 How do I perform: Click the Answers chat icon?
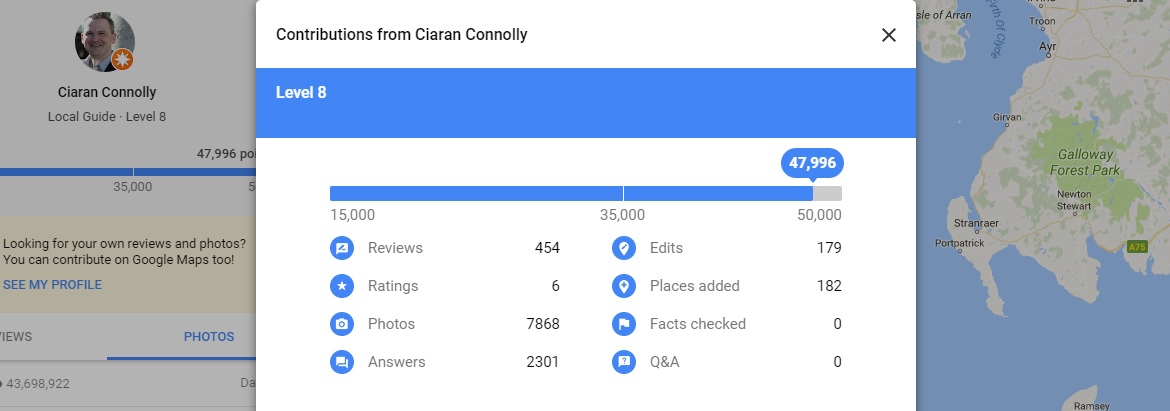point(342,362)
